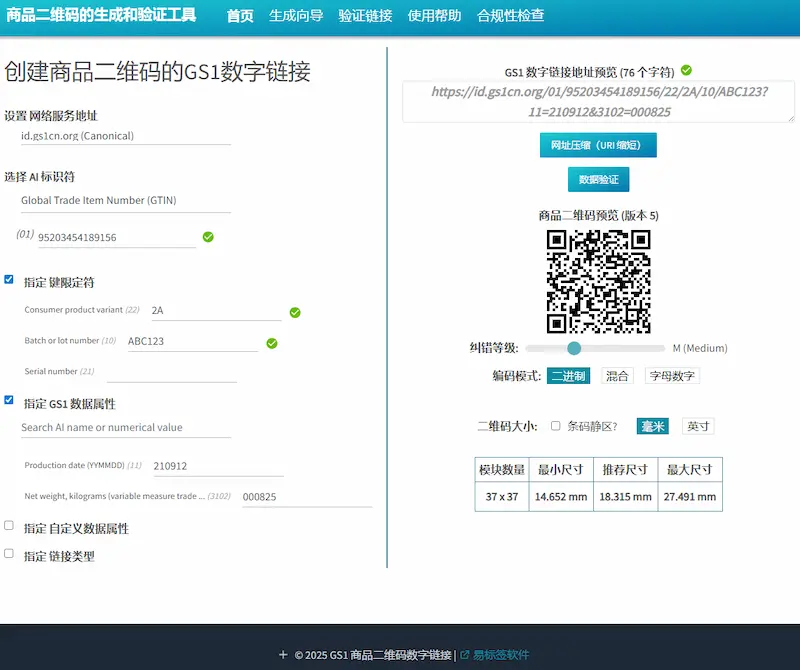Image resolution: width=800 pixels, height=670 pixels.
Task: Click the Batch or lot number (10) field
Action: (x=193, y=341)
